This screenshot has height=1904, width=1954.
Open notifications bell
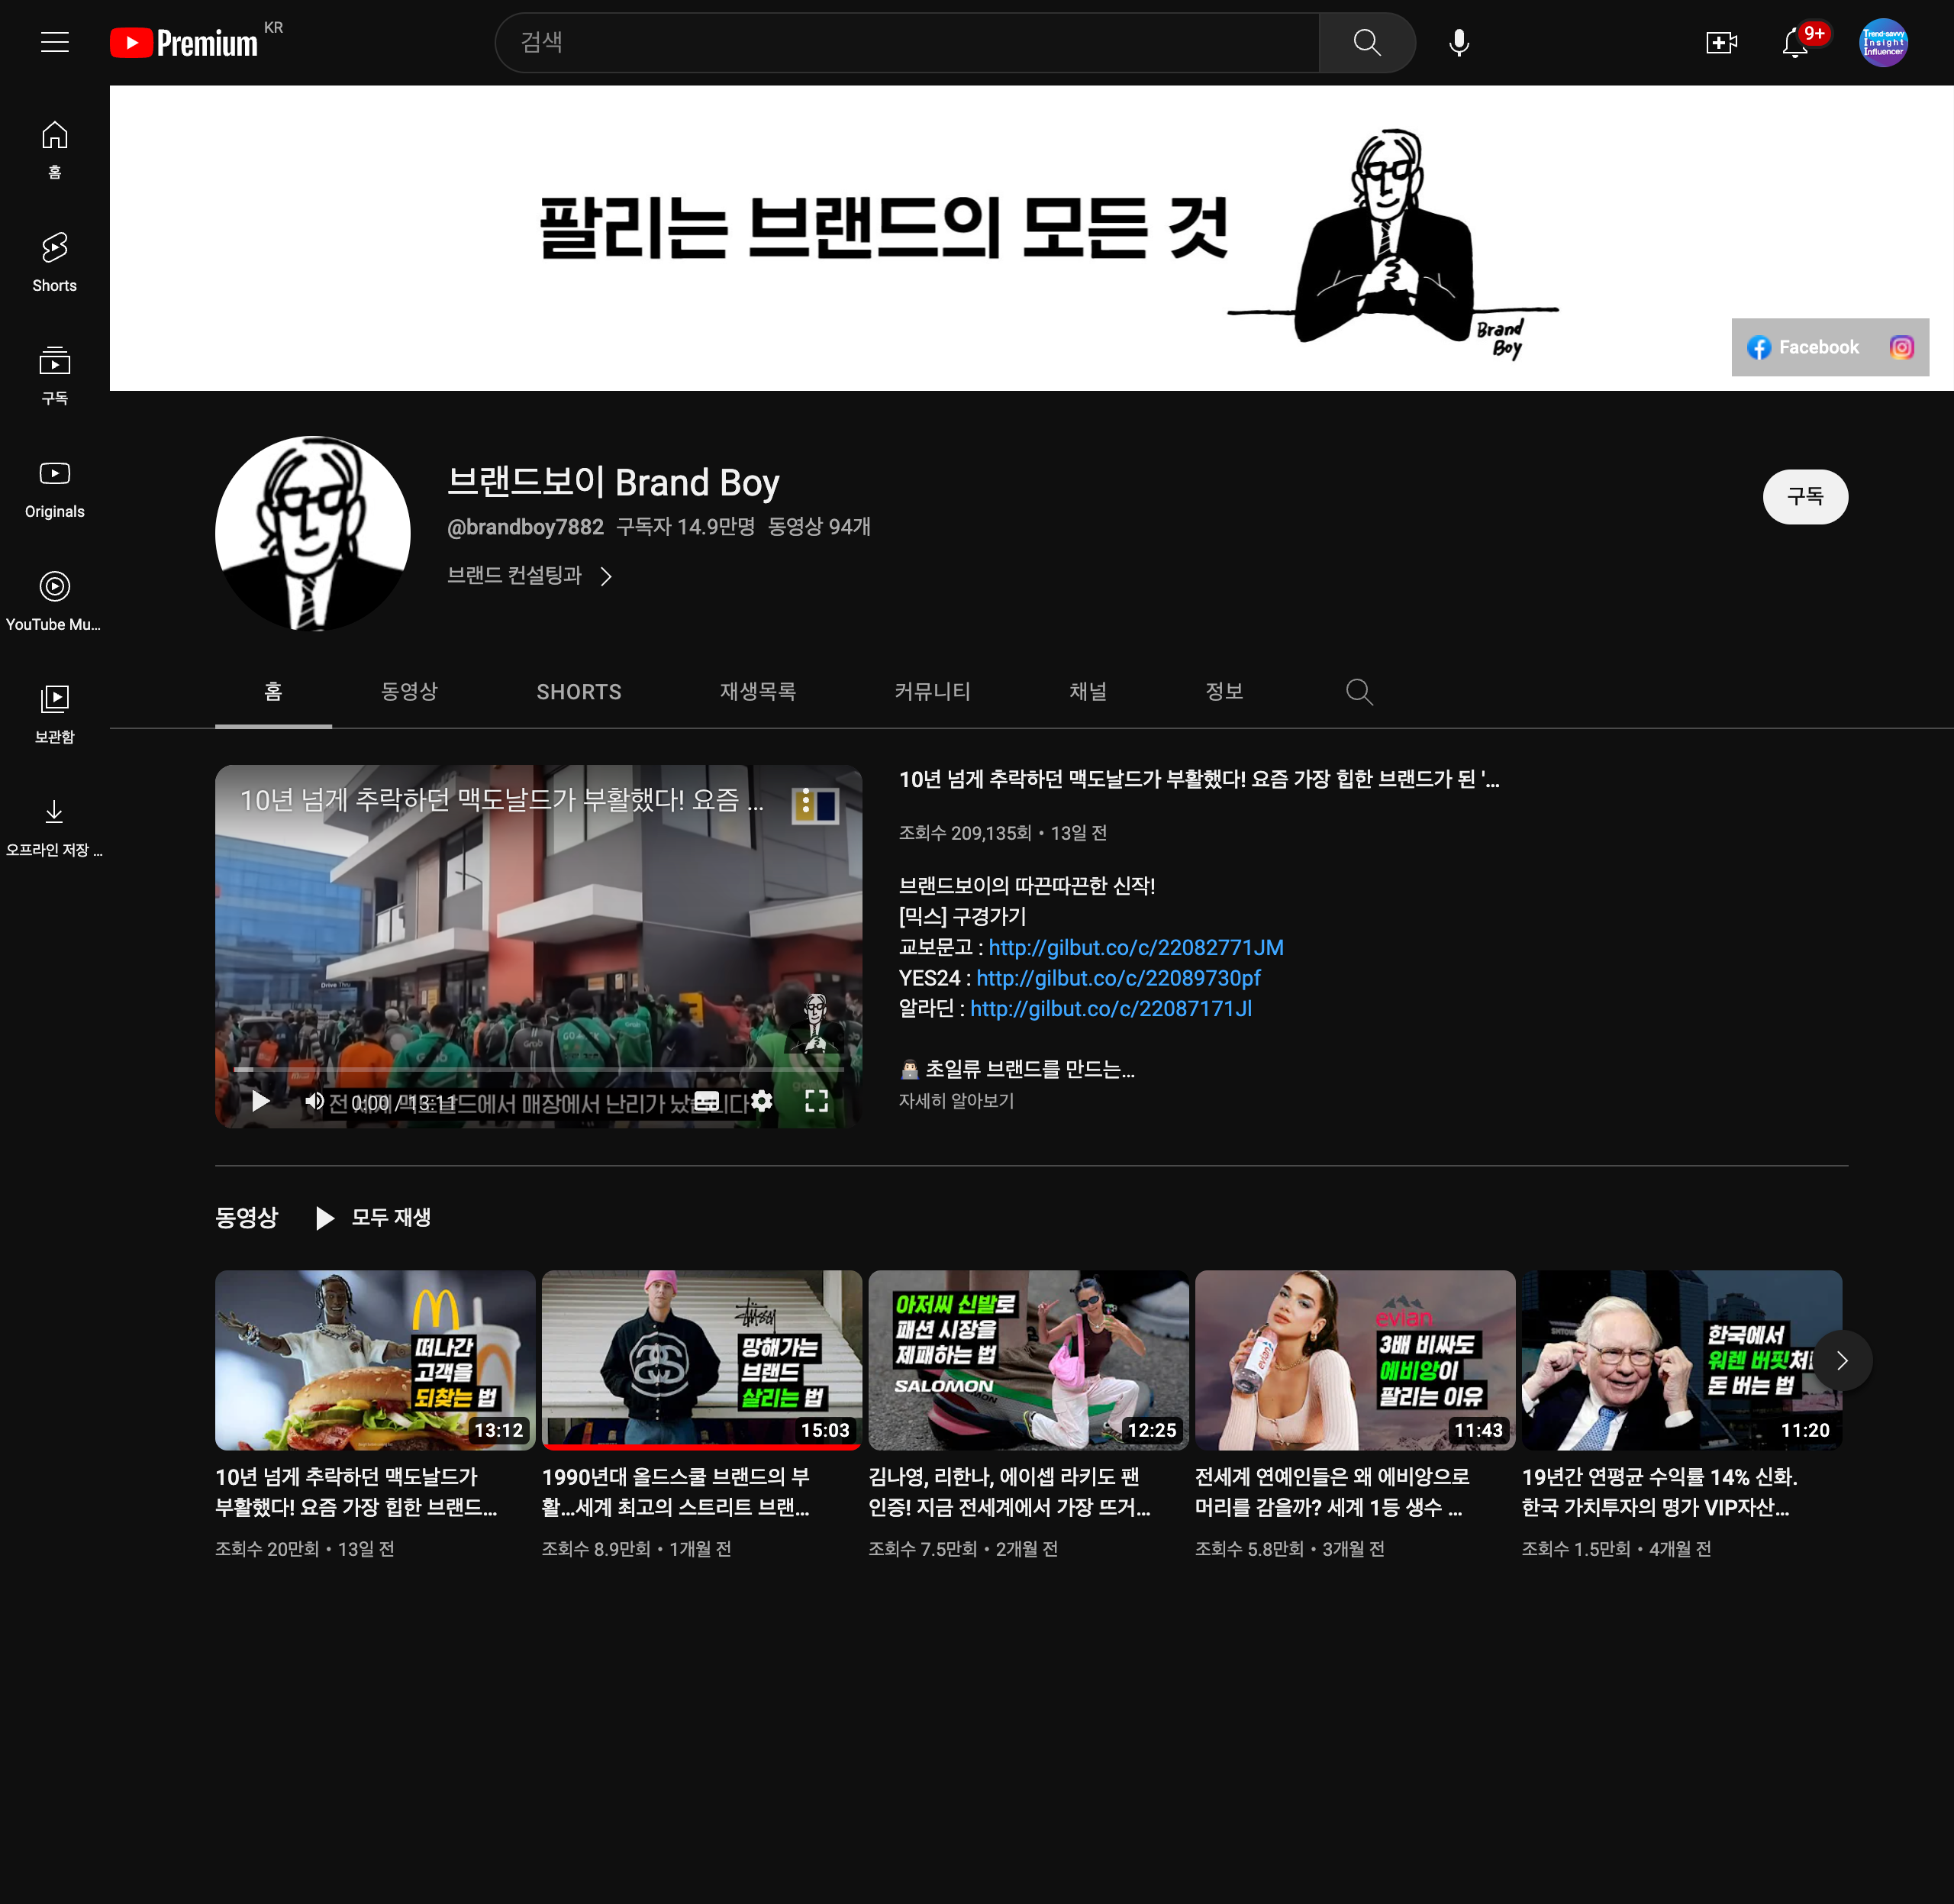click(1795, 42)
